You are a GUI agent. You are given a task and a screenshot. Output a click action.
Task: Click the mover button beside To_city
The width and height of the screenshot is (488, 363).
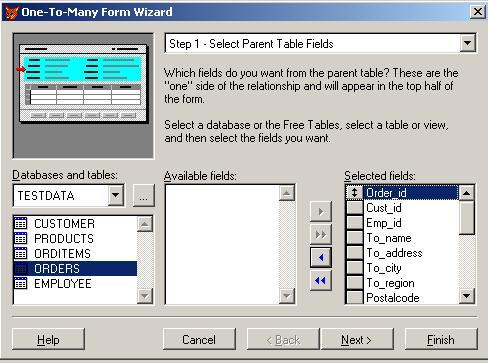click(355, 268)
